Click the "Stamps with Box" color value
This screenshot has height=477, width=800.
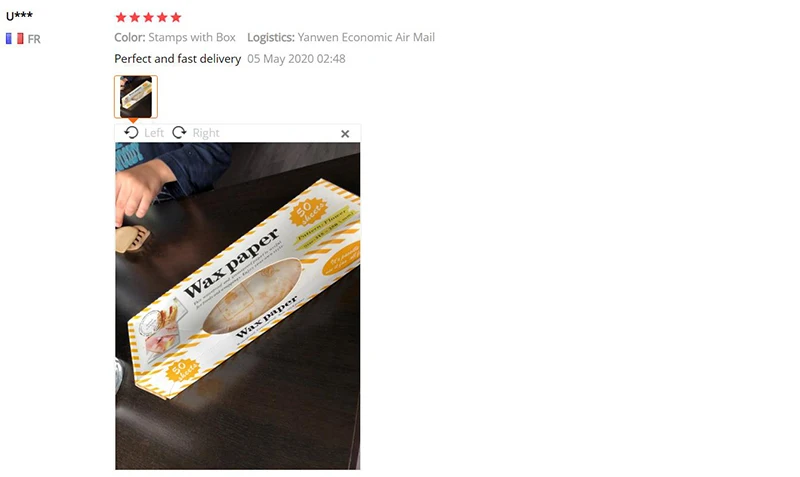click(x=192, y=37)
